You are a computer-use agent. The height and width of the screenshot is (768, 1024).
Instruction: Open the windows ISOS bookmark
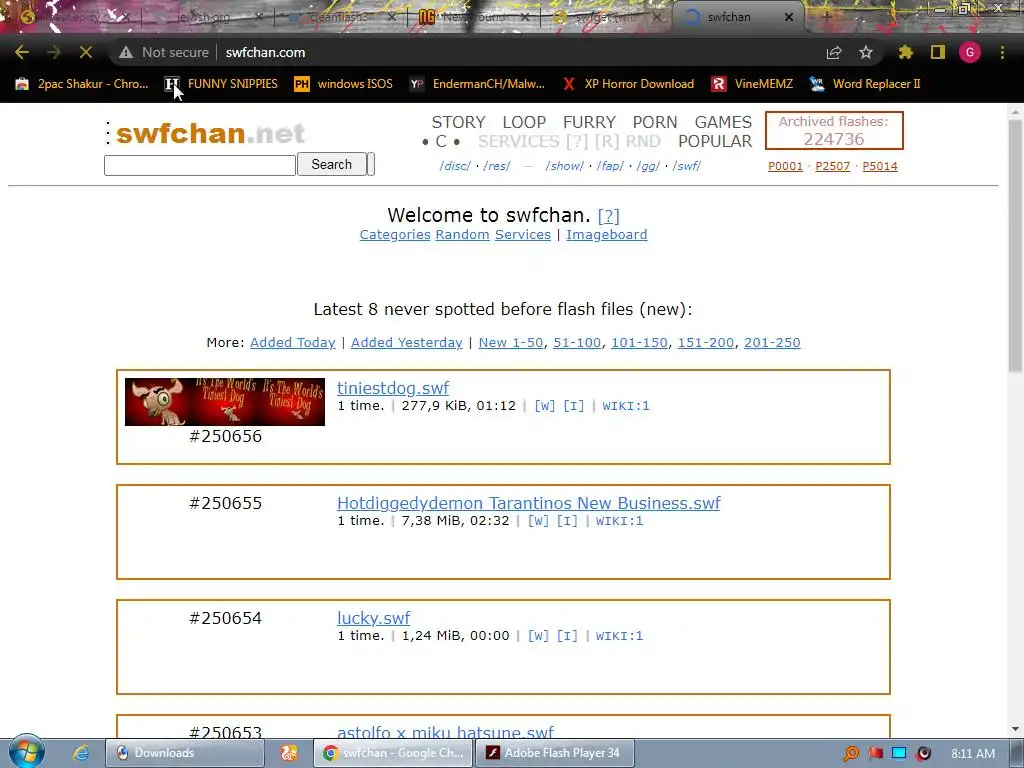point(344,84)
